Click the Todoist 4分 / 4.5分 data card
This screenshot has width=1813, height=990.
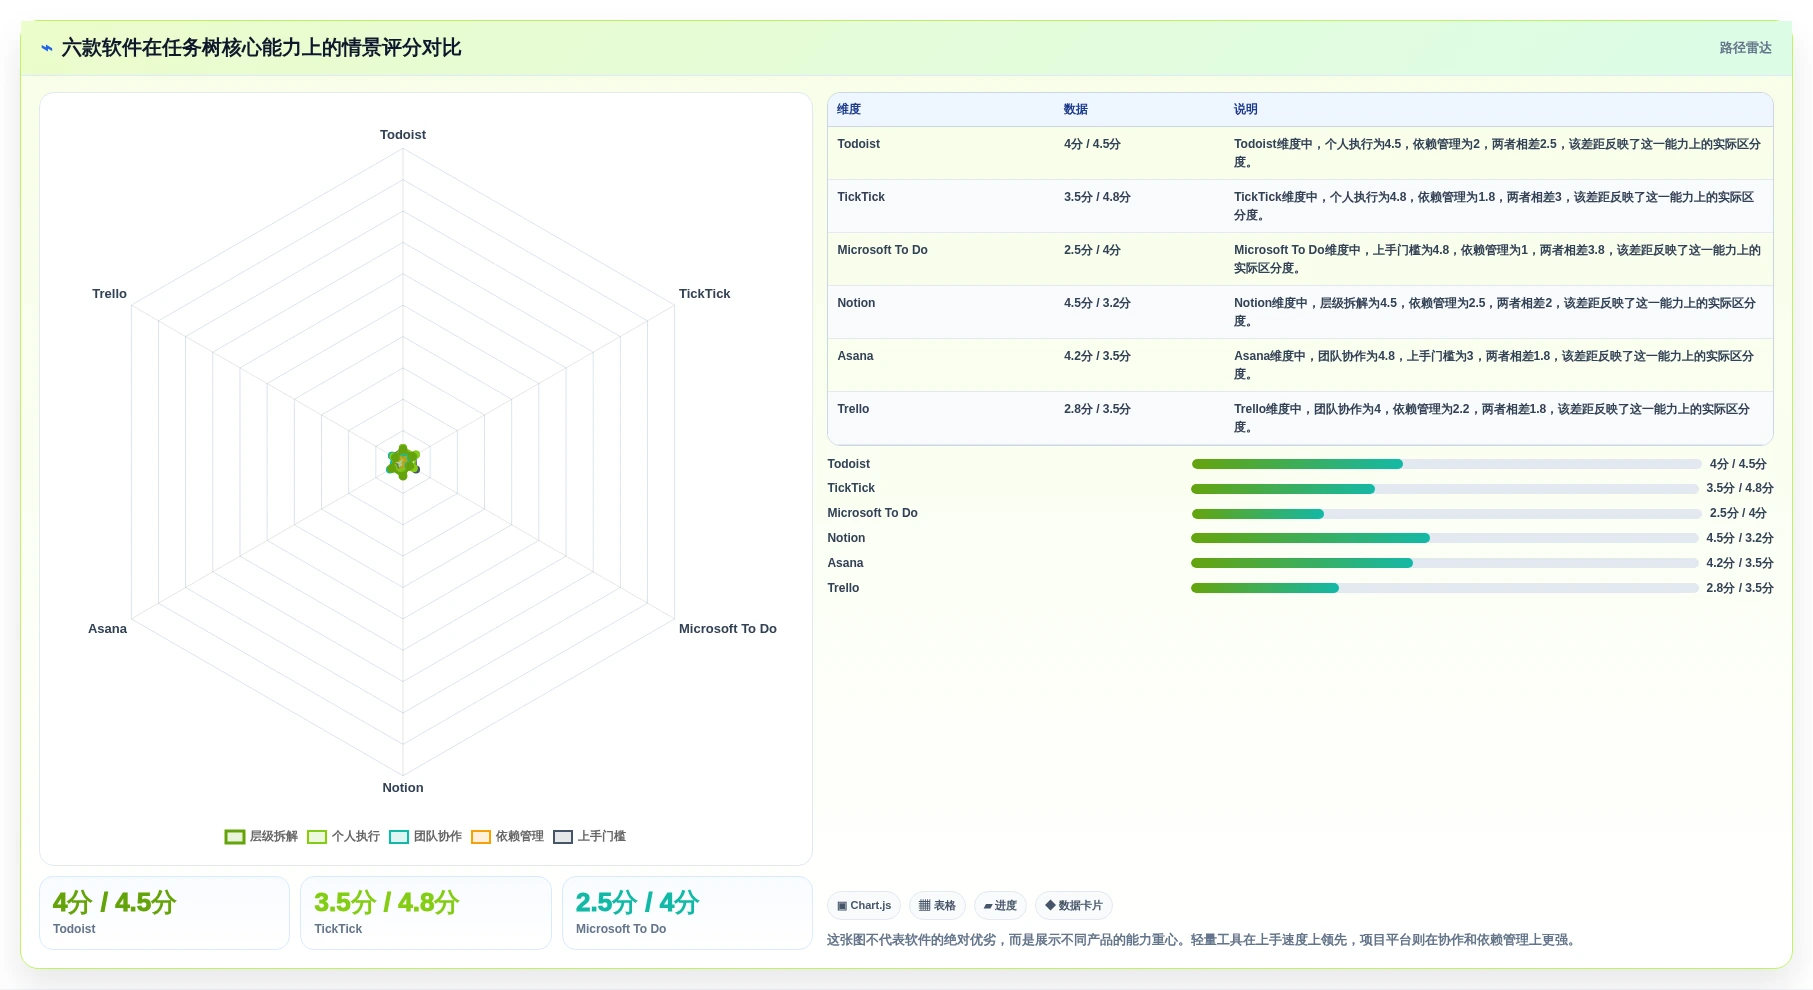coord(164,913)
